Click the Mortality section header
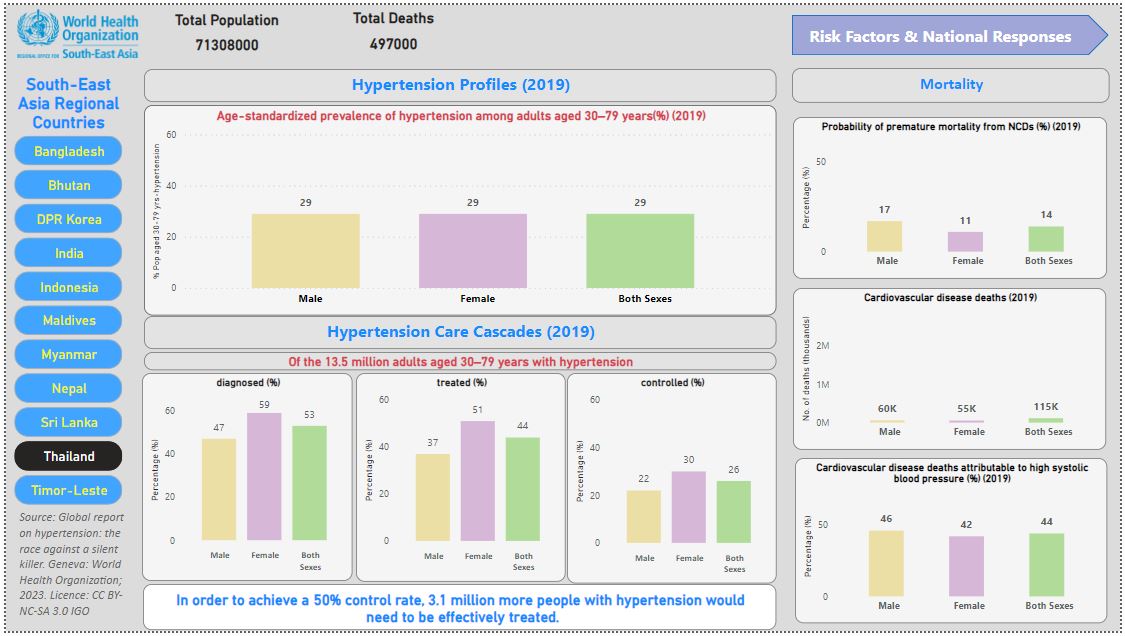Viewport: 1125px width, 636px height. pos(951,84)
